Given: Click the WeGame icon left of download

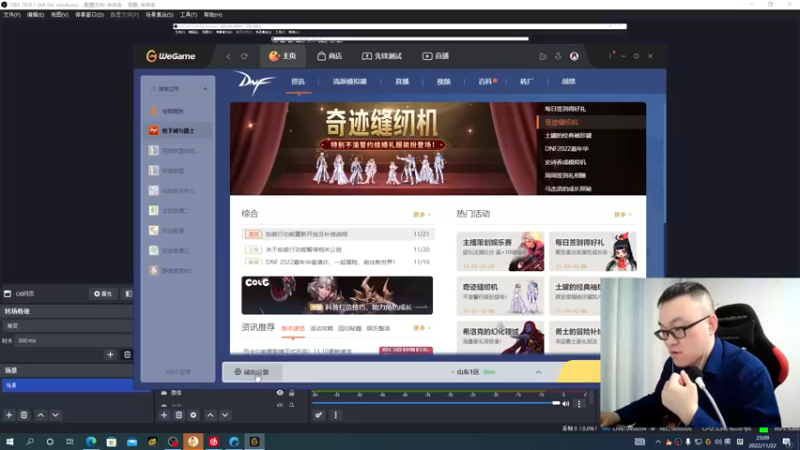Looking at the screenshot, I should click(x=543, y=56).
